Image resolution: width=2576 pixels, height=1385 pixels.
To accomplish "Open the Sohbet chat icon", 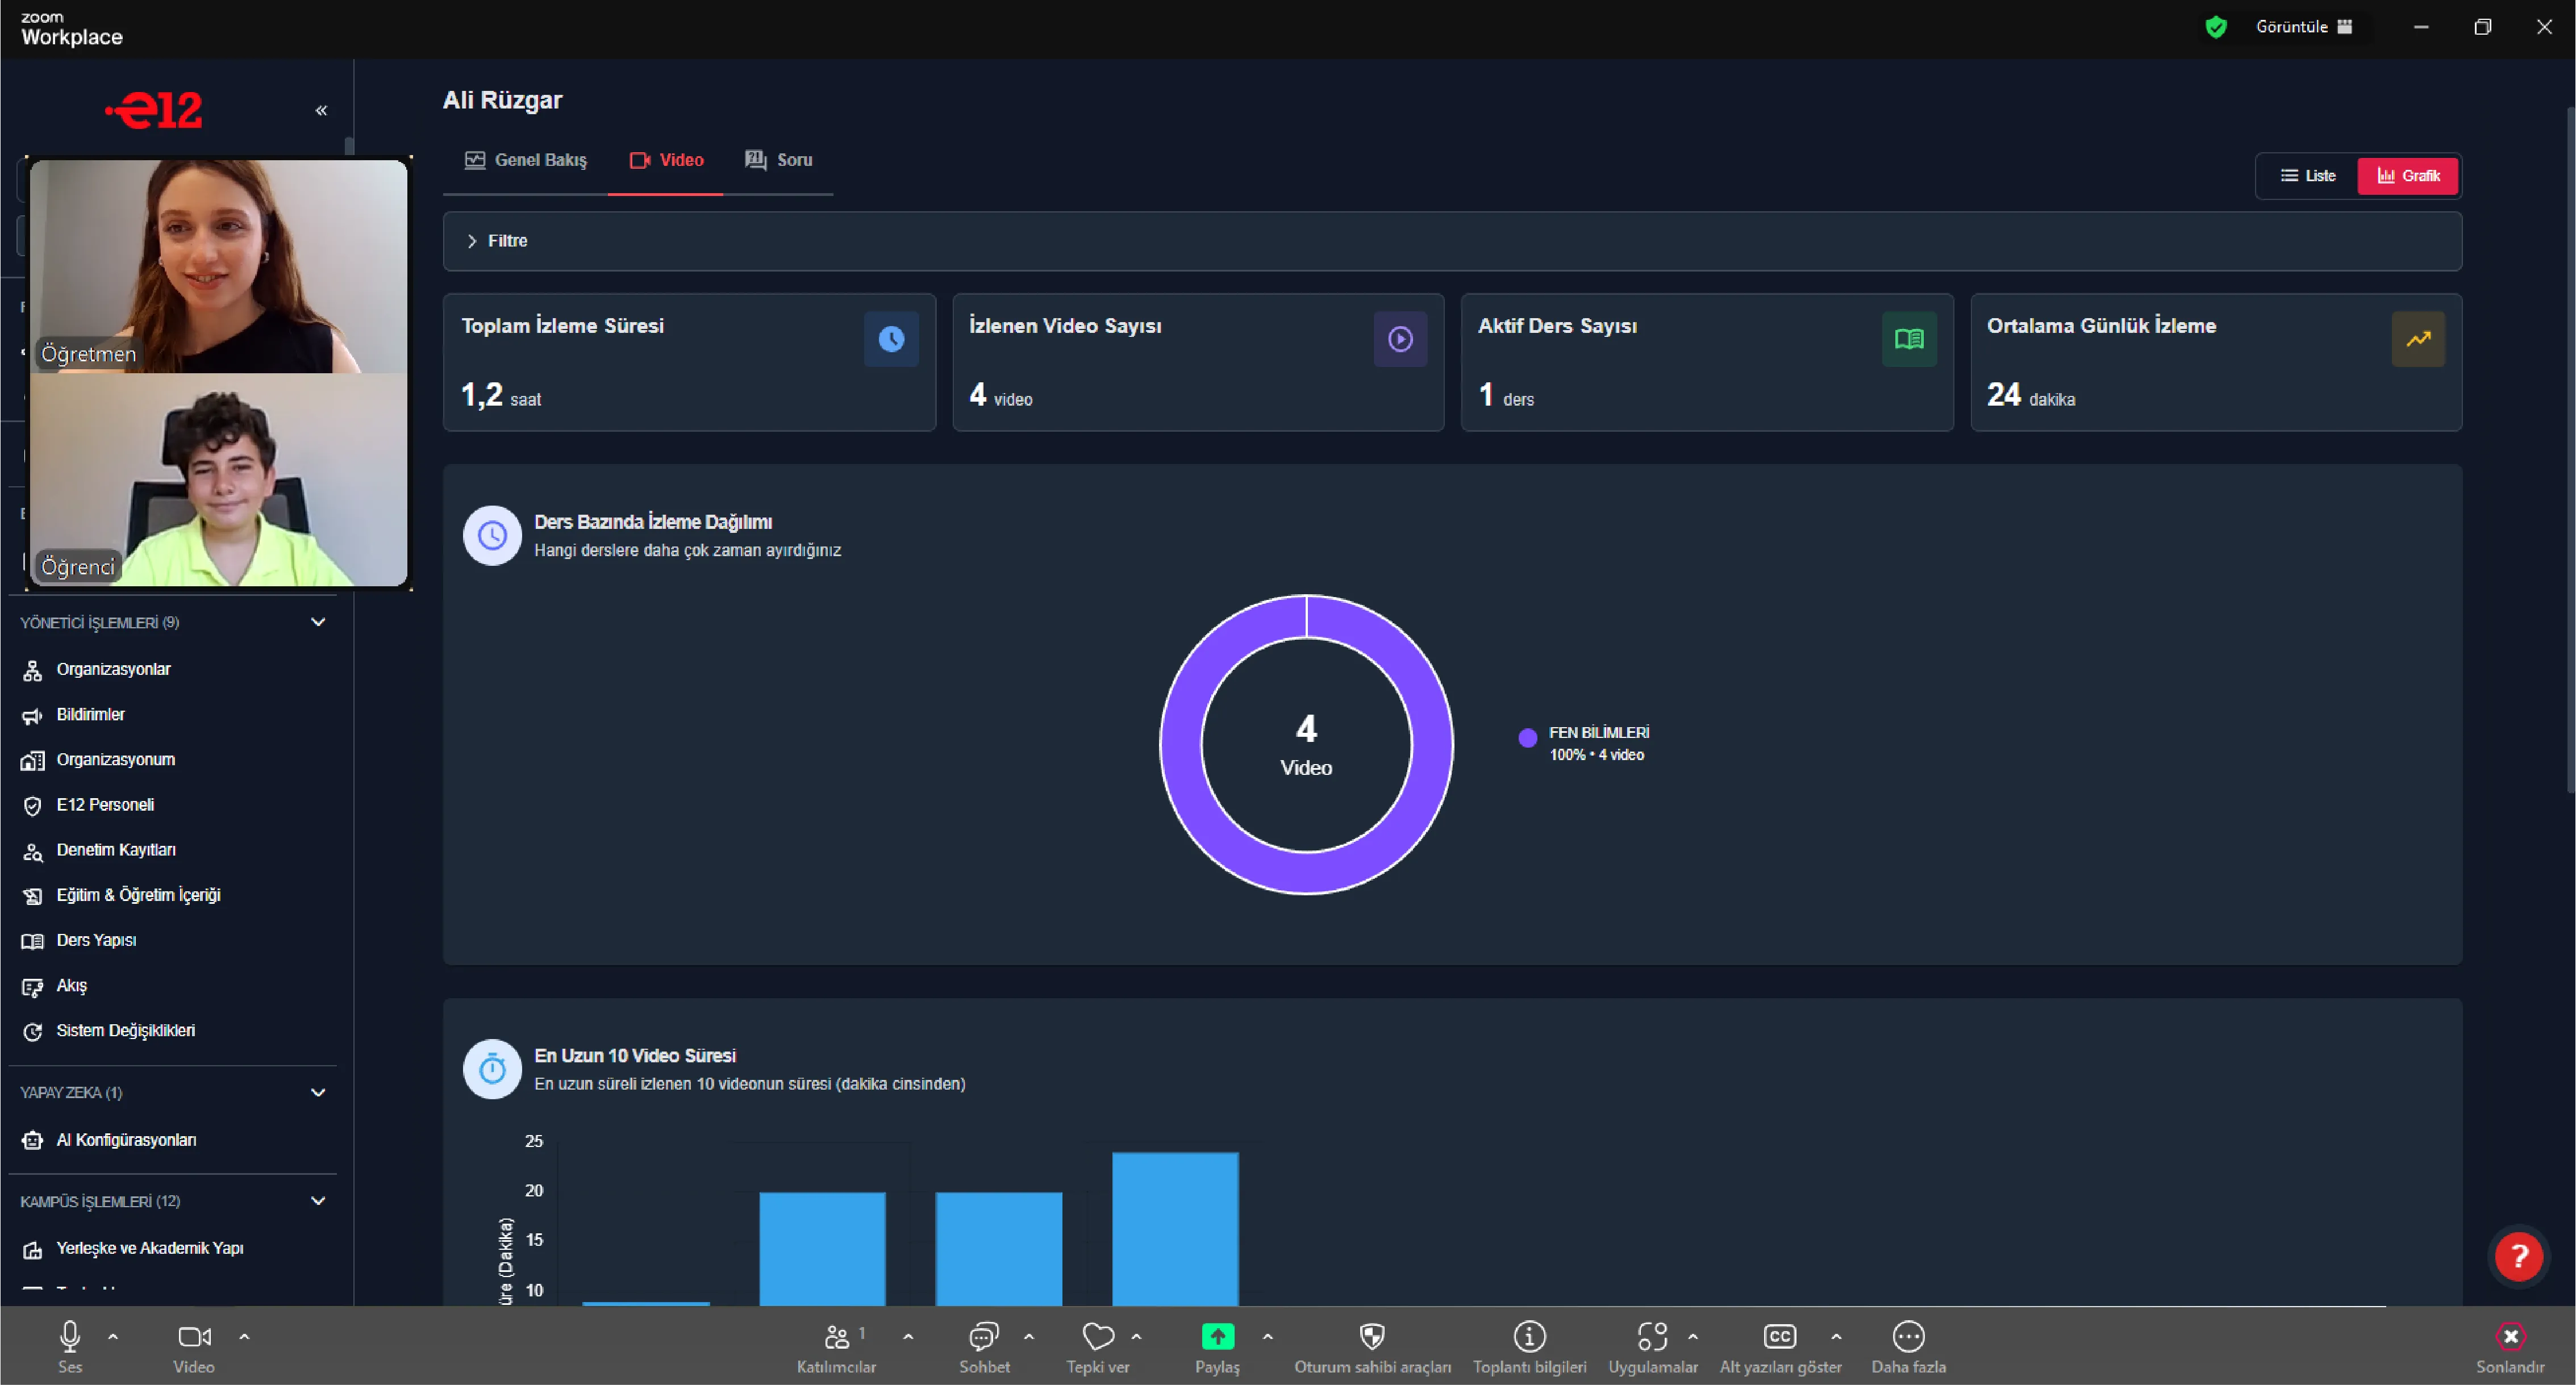I will click(984, 1336).
